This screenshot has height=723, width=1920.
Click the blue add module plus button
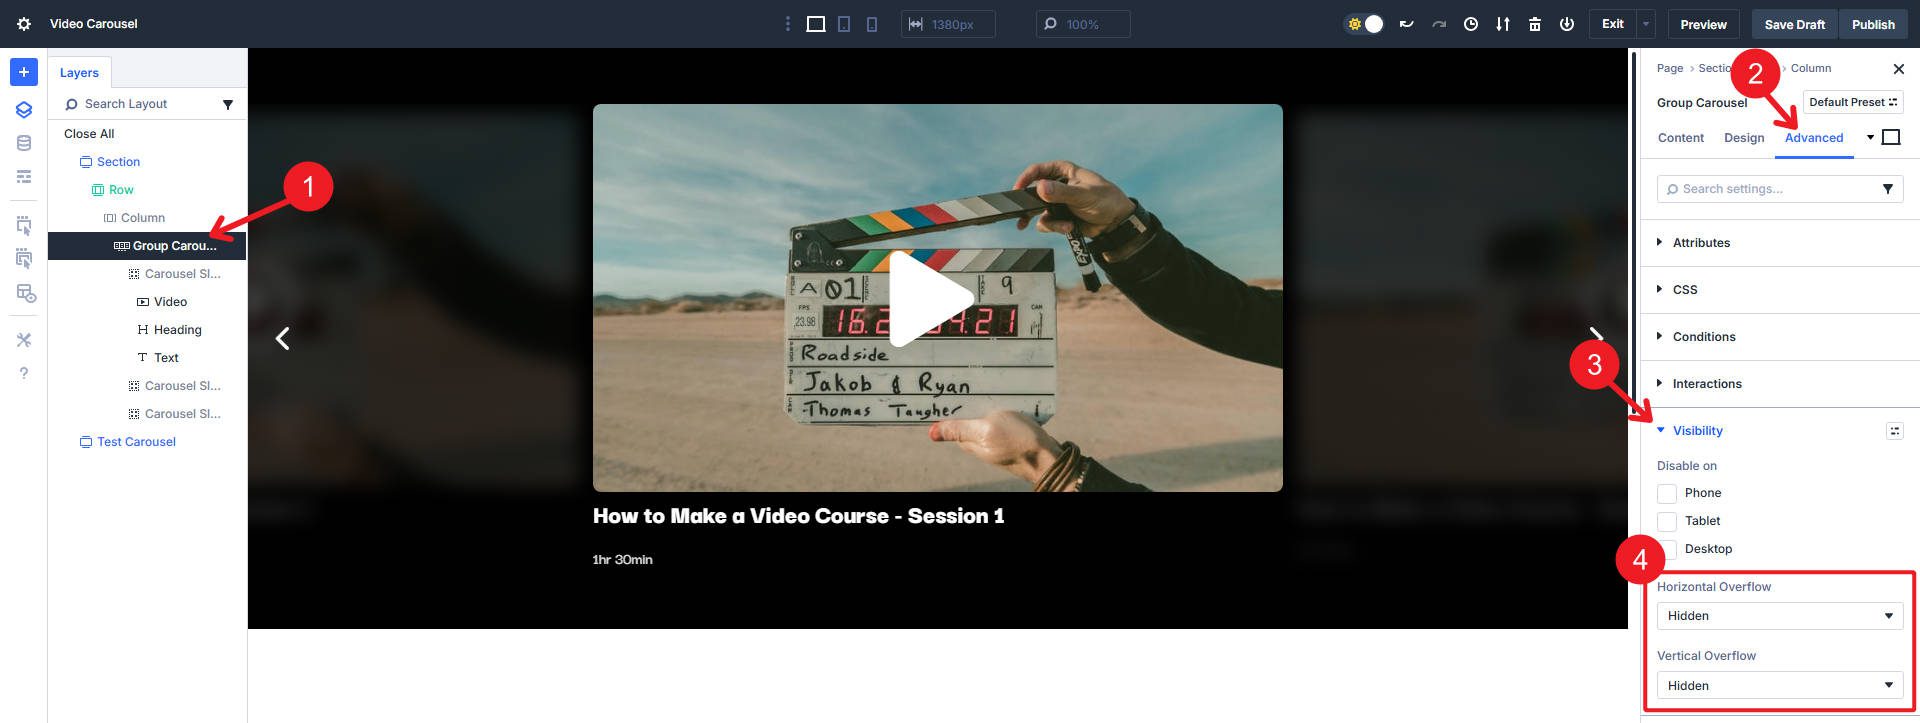[x=24, y=72]
